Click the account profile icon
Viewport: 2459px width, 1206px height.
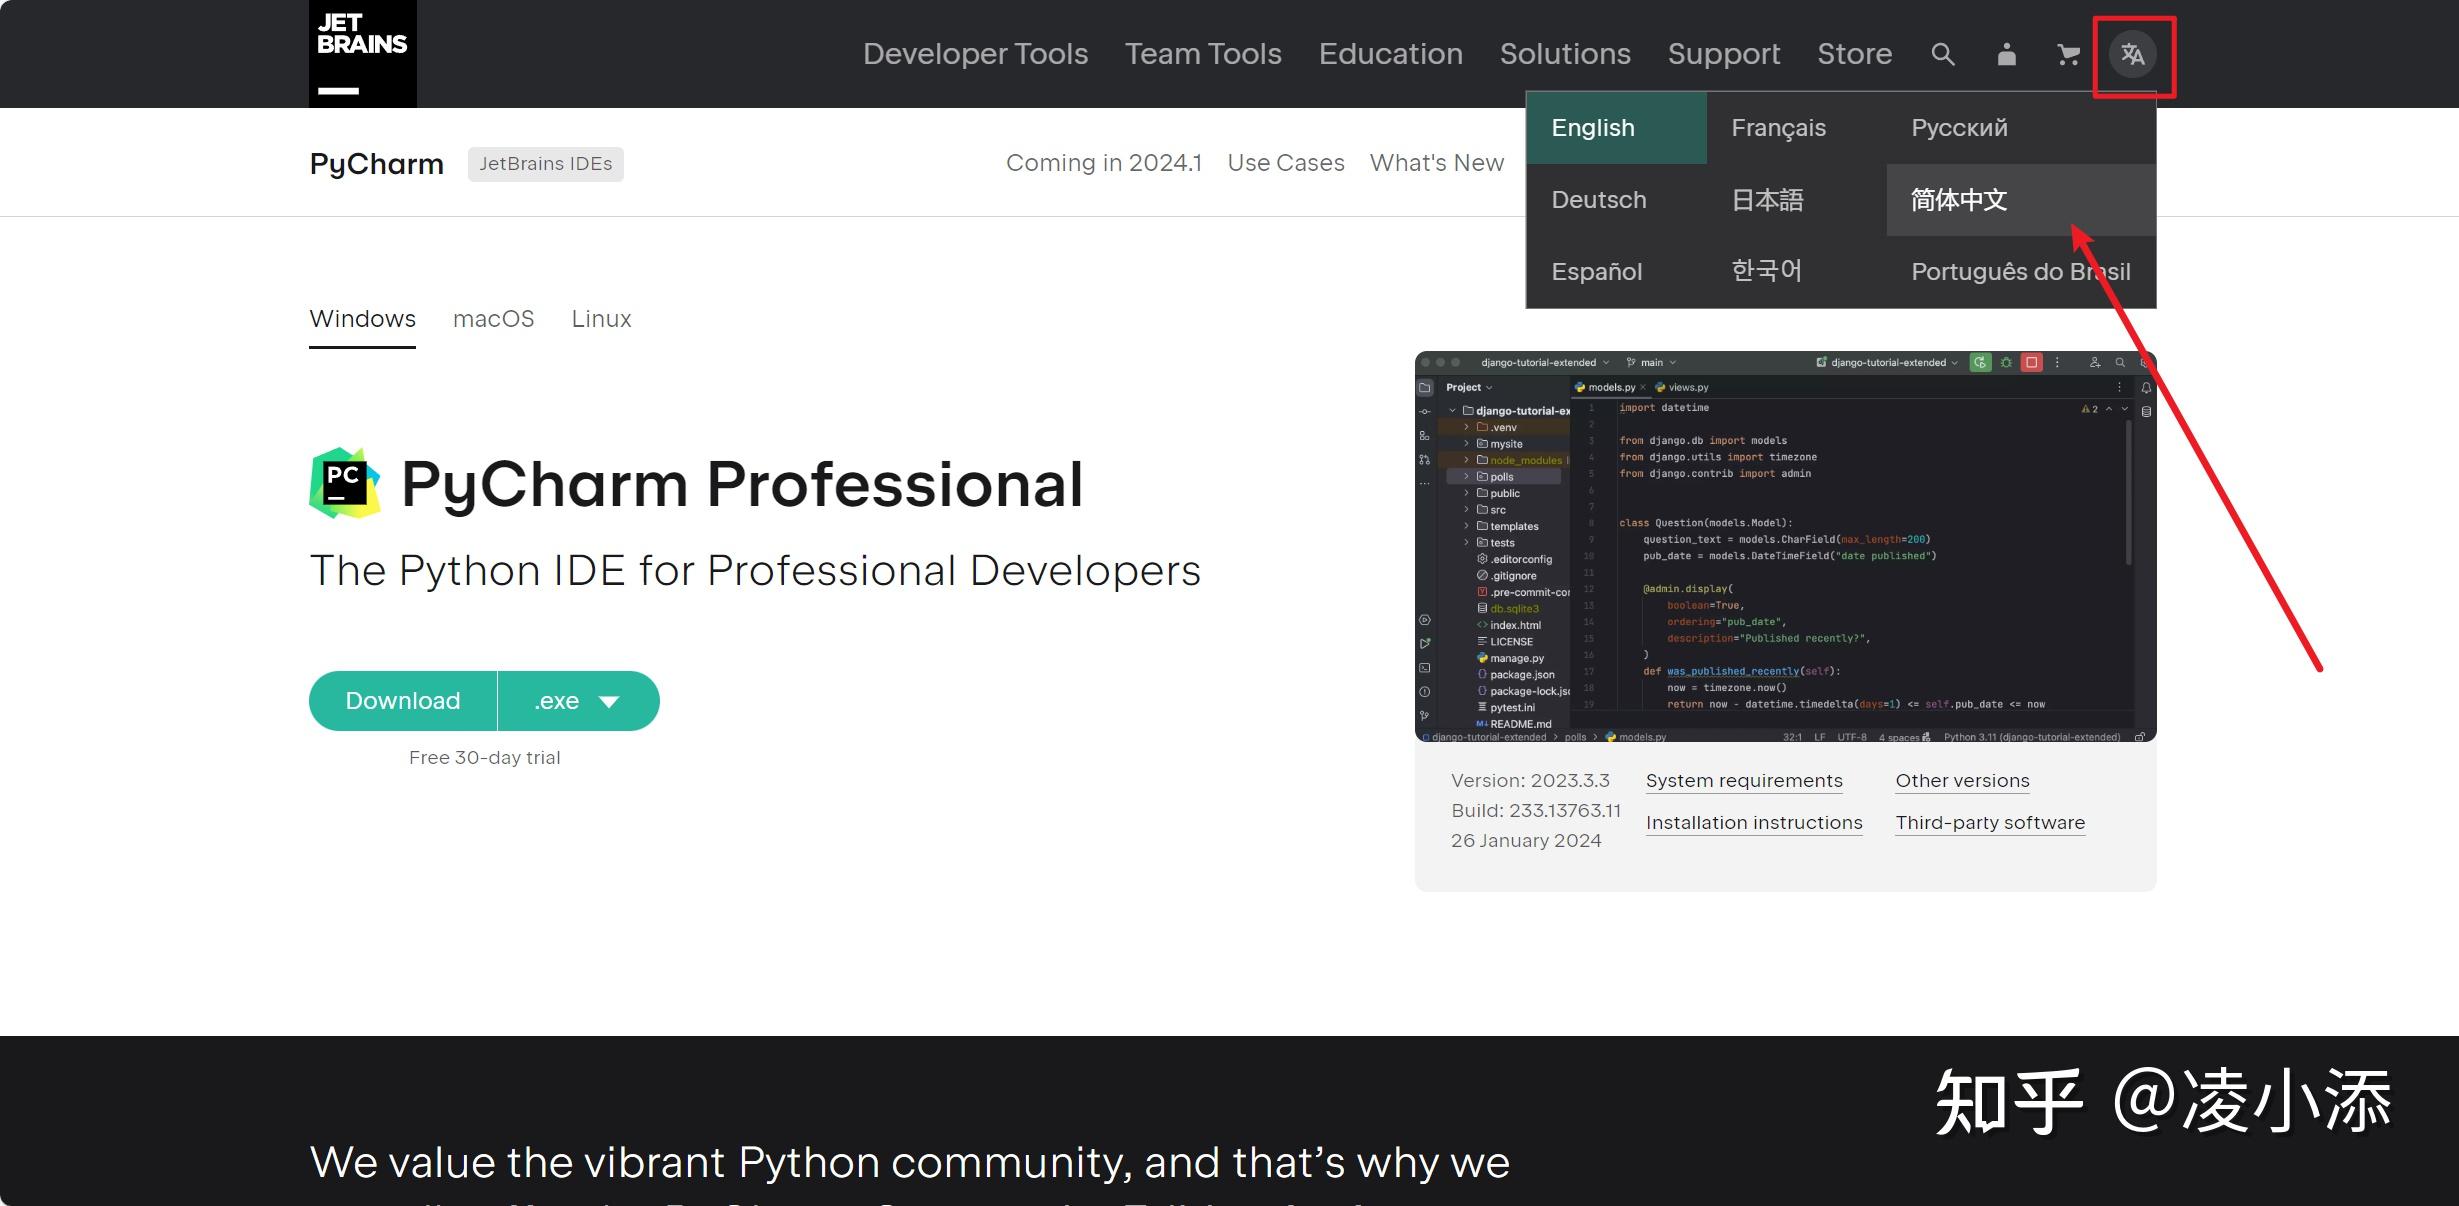pyautogui.click(x=2006, y=54)
